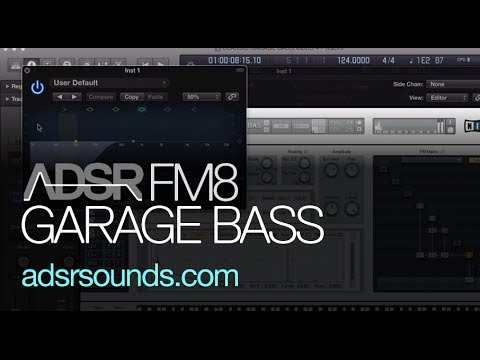
Task: Click the Copy button in plugin header
Action: click(x=132, y=97)
